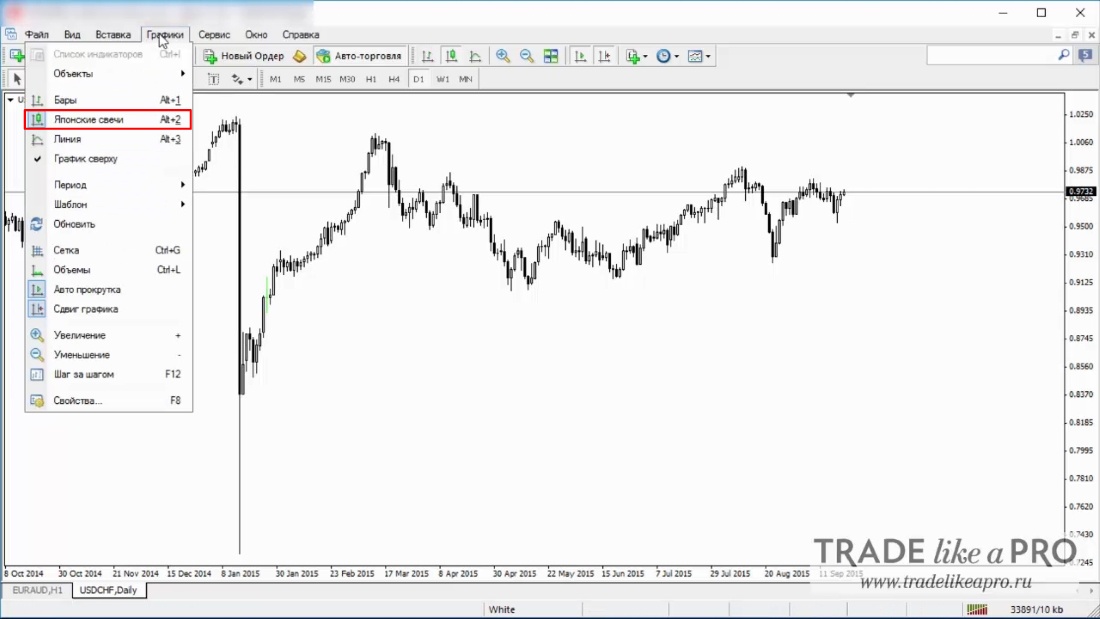This screenshot has height=619, width=1100.
Task: Open indicators dropdown arrow
Action: [x=645, y=56]
